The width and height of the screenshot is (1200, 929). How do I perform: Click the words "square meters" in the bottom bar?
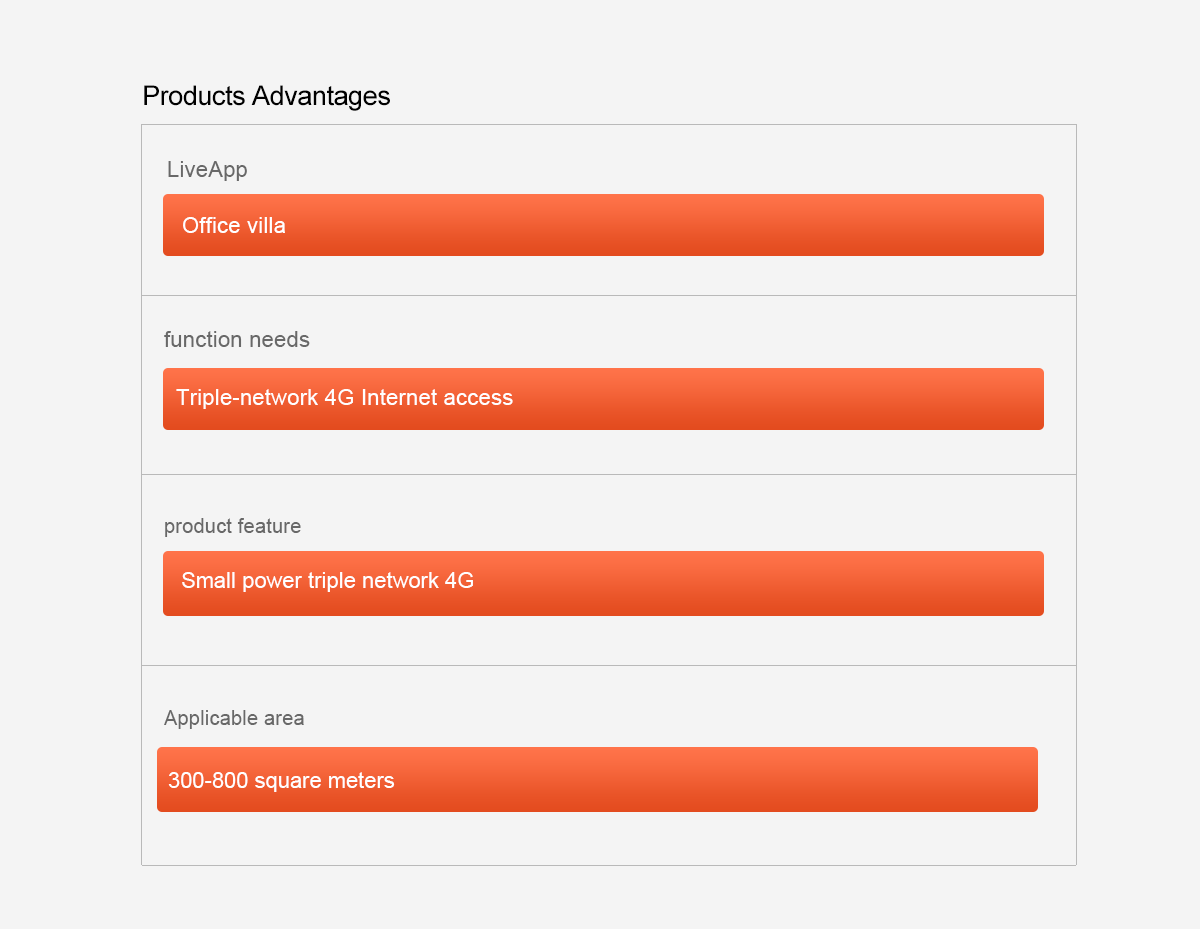click(x=324, y=781)
